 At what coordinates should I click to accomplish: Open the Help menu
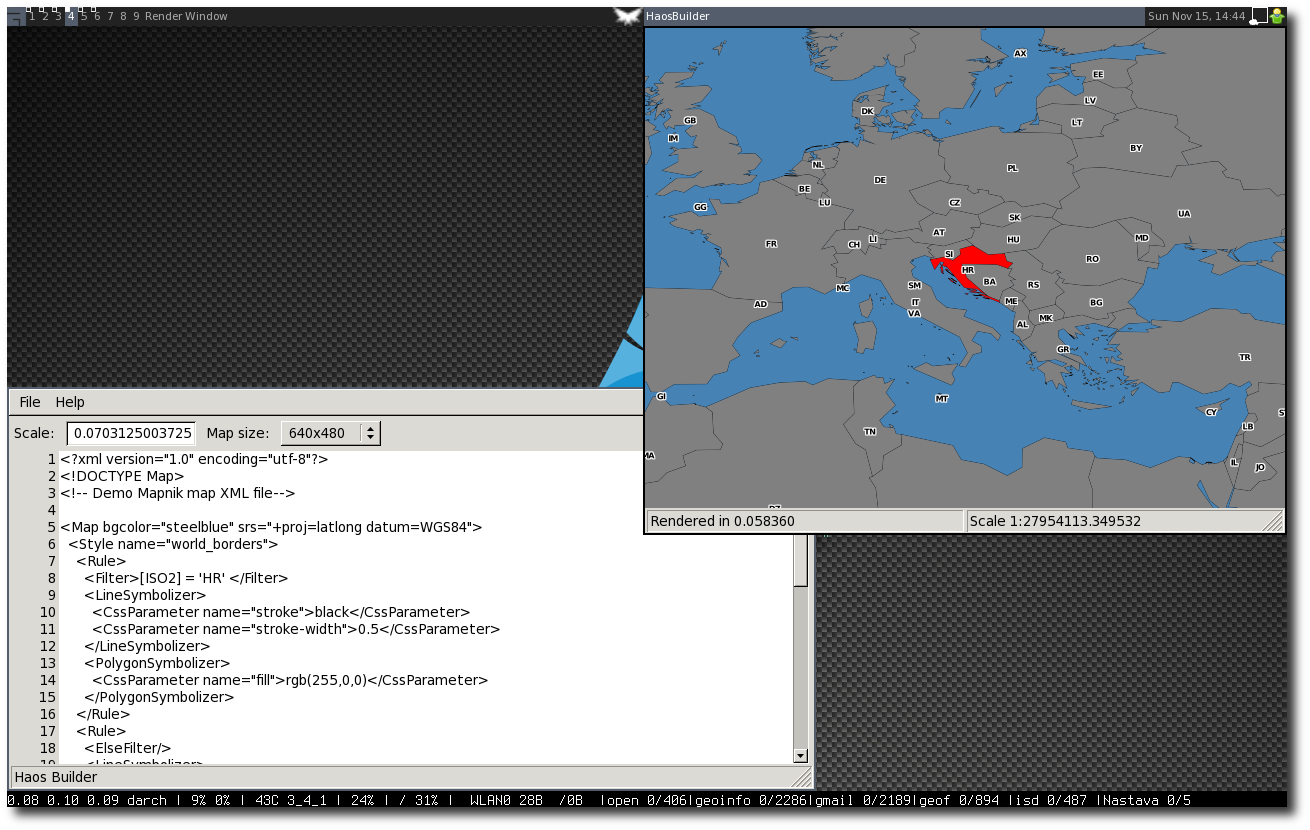pyautogui.click(x=70, y=402)
